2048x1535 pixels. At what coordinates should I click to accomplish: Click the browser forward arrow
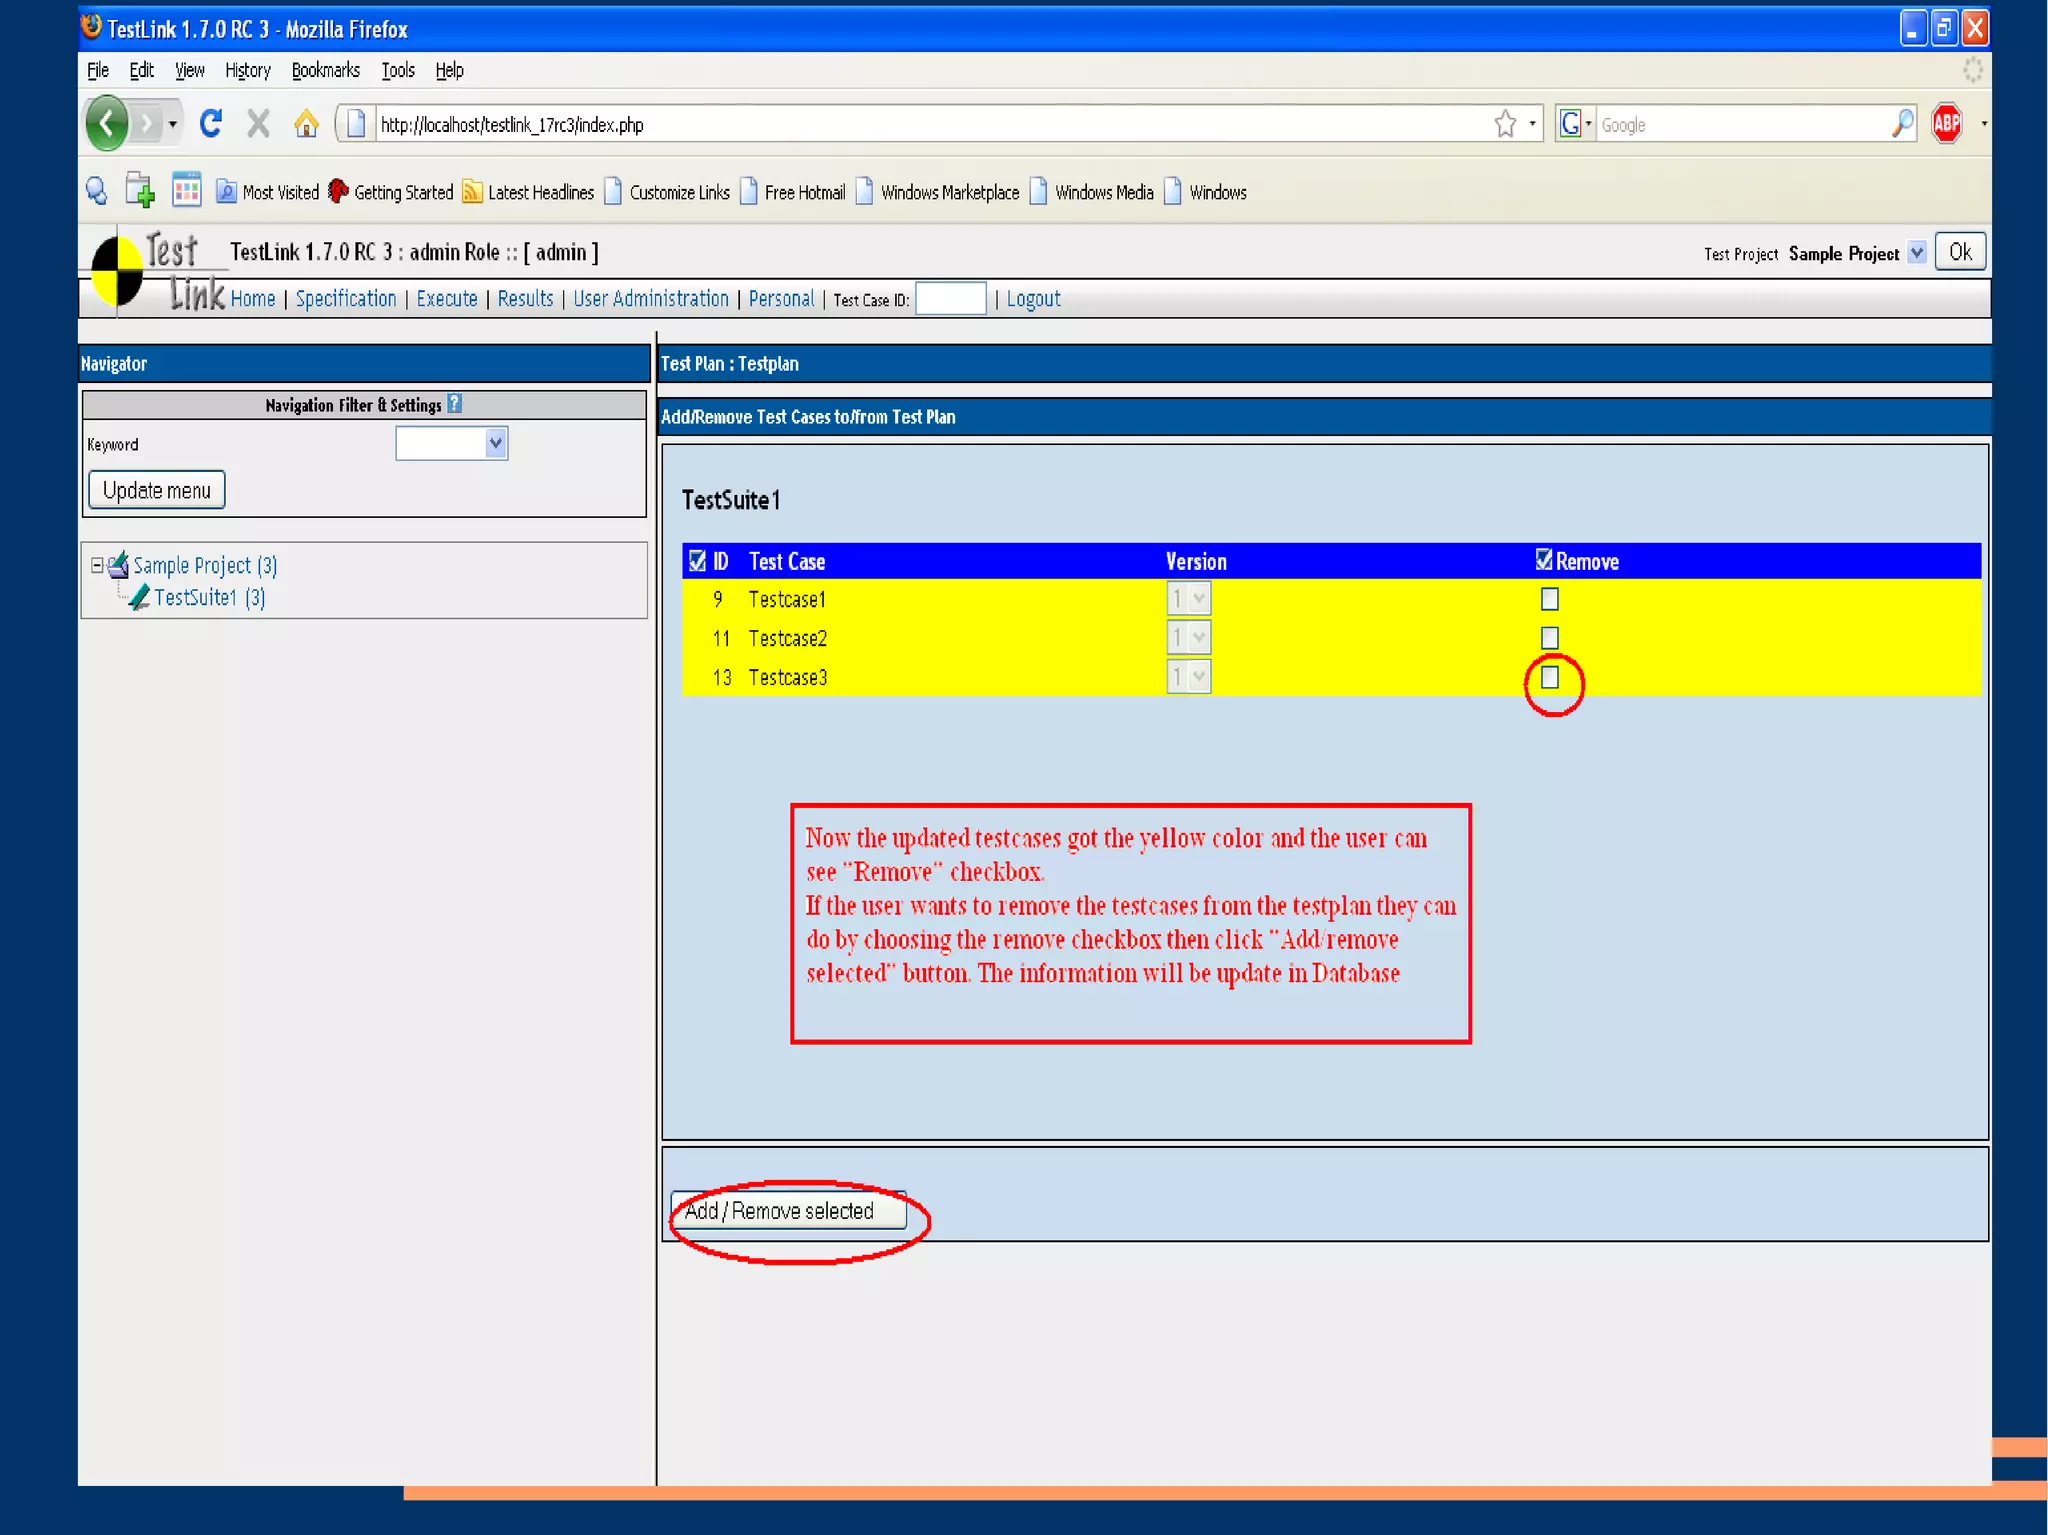click(x=147, y=124)
